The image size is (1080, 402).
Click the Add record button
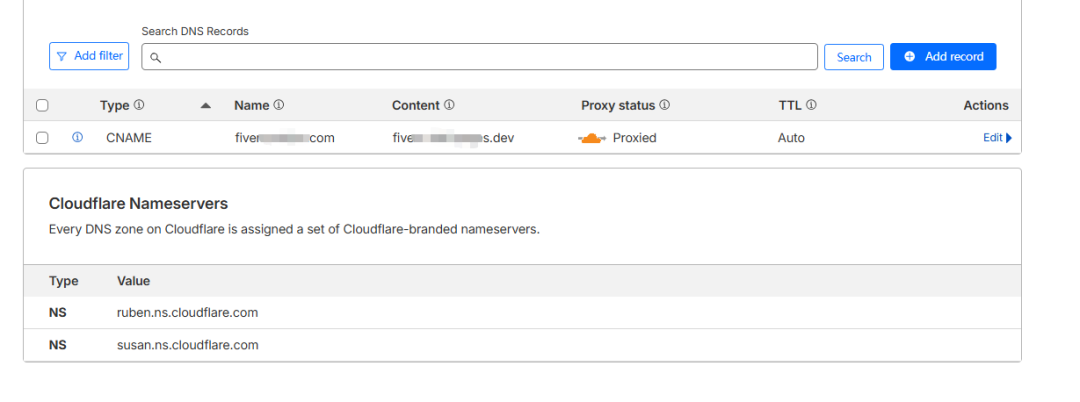943,57
